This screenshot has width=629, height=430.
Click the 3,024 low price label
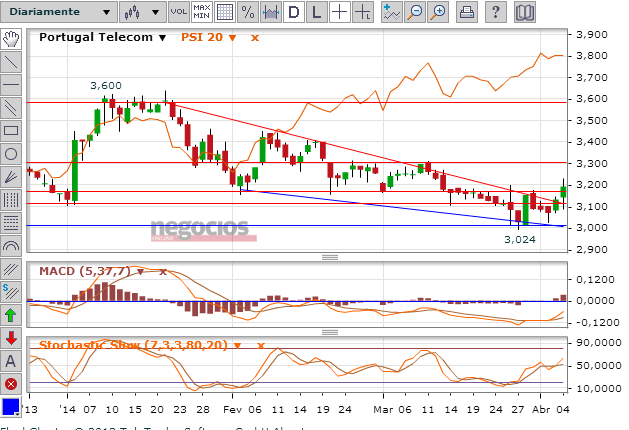click(520, 239)
